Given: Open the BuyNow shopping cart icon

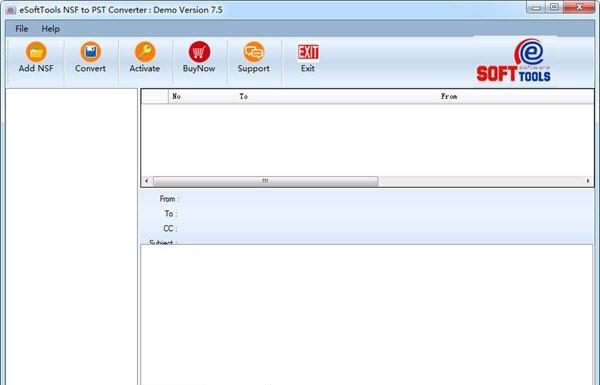Looking at the screenshot, I should tap(199, 52).
